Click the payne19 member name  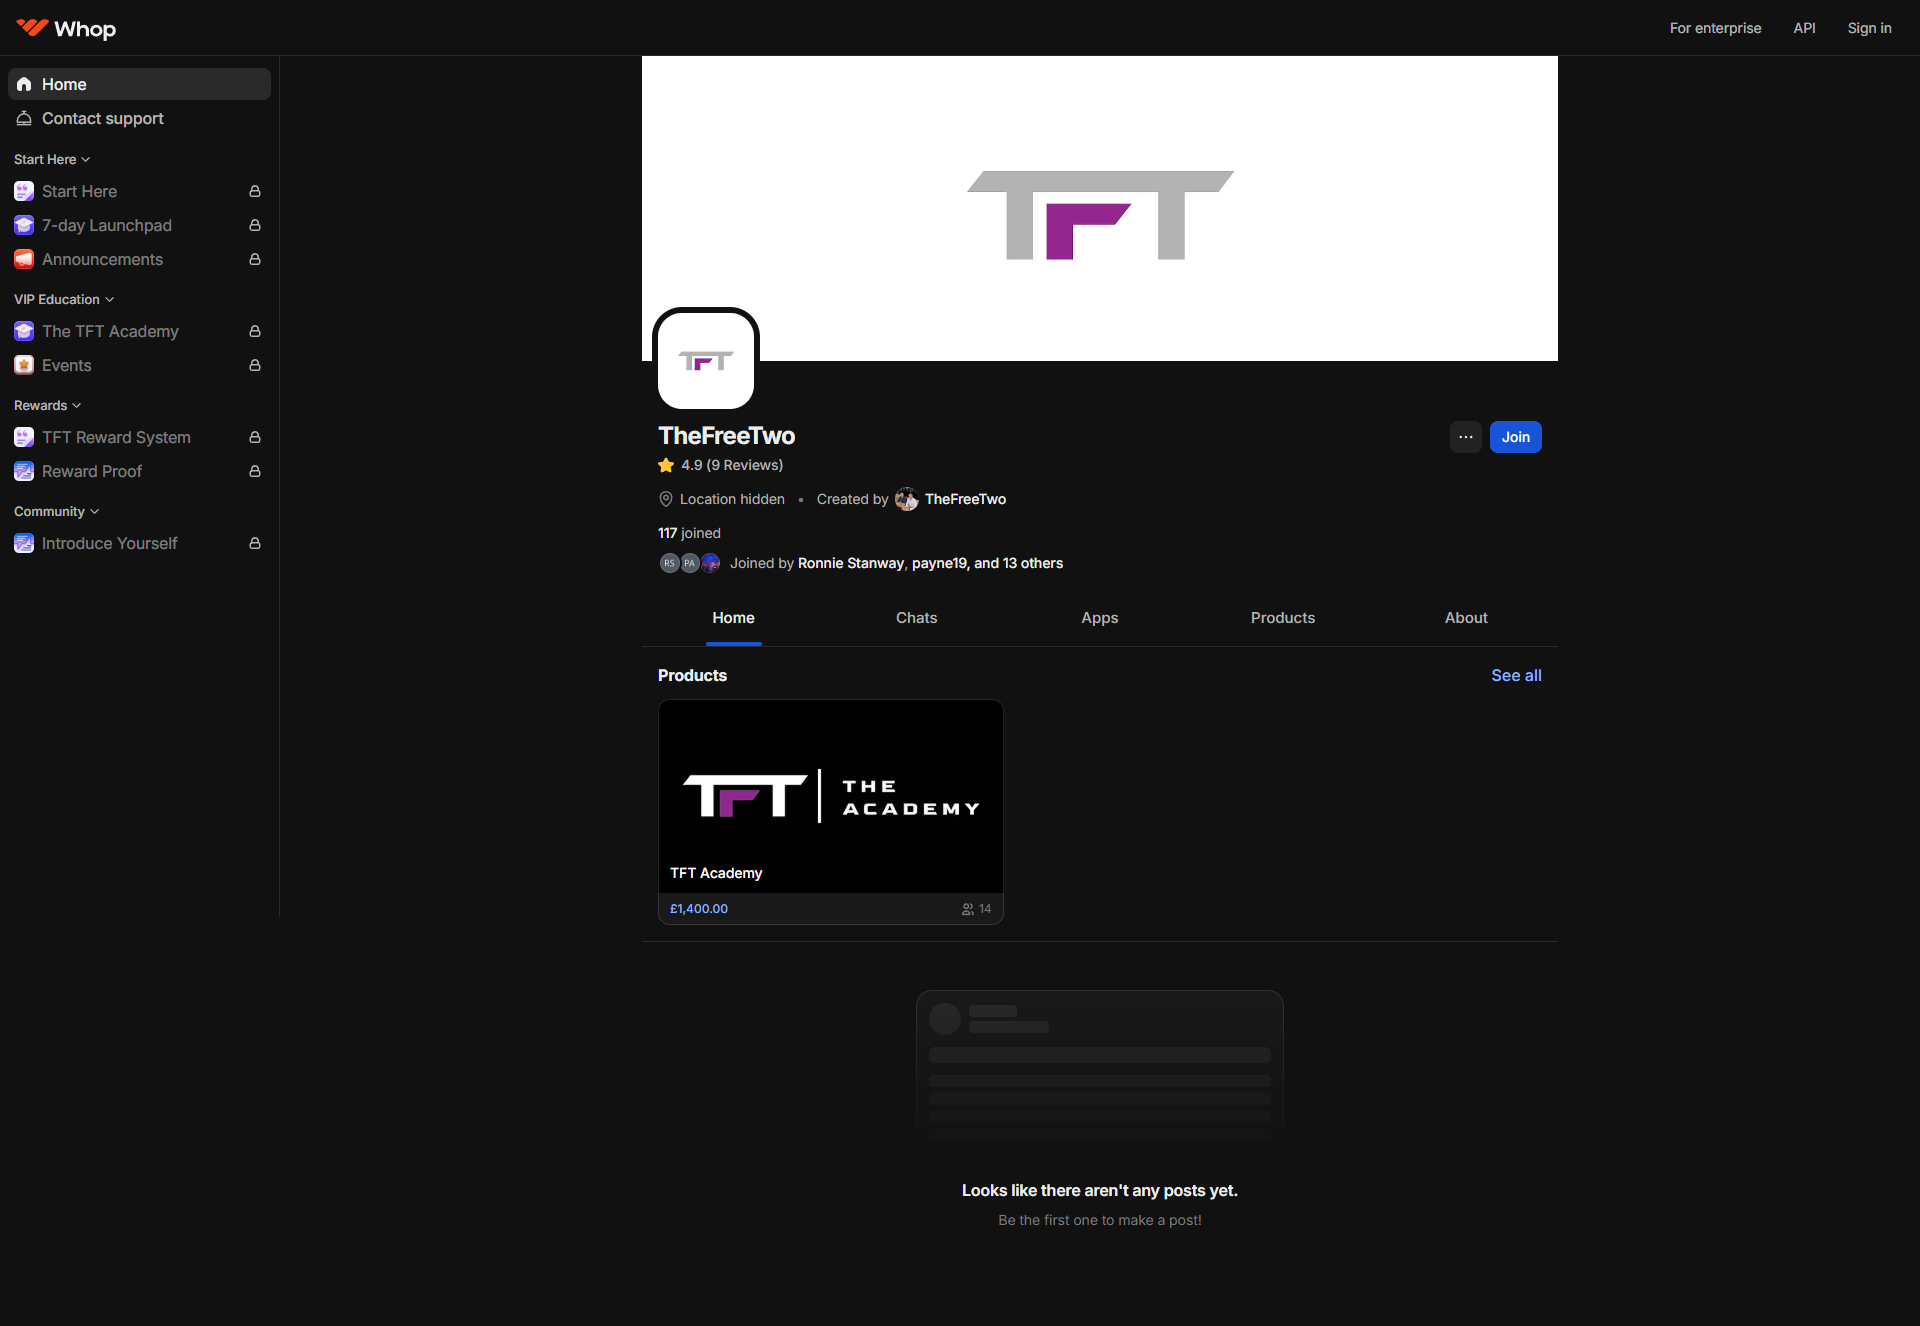click(x=939, y=563)
